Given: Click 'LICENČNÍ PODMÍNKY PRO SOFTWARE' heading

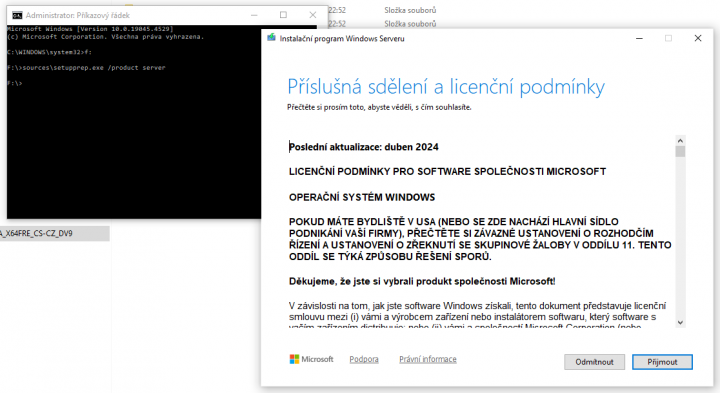Looking at the screenshot, I should (x=447, y=172).
